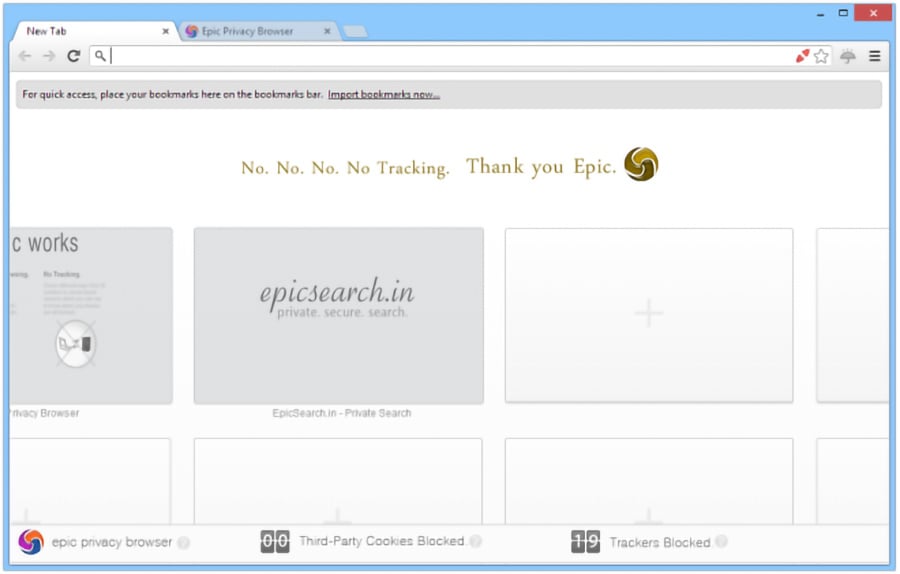Open a new tab with the tab button

click(355, 32)
